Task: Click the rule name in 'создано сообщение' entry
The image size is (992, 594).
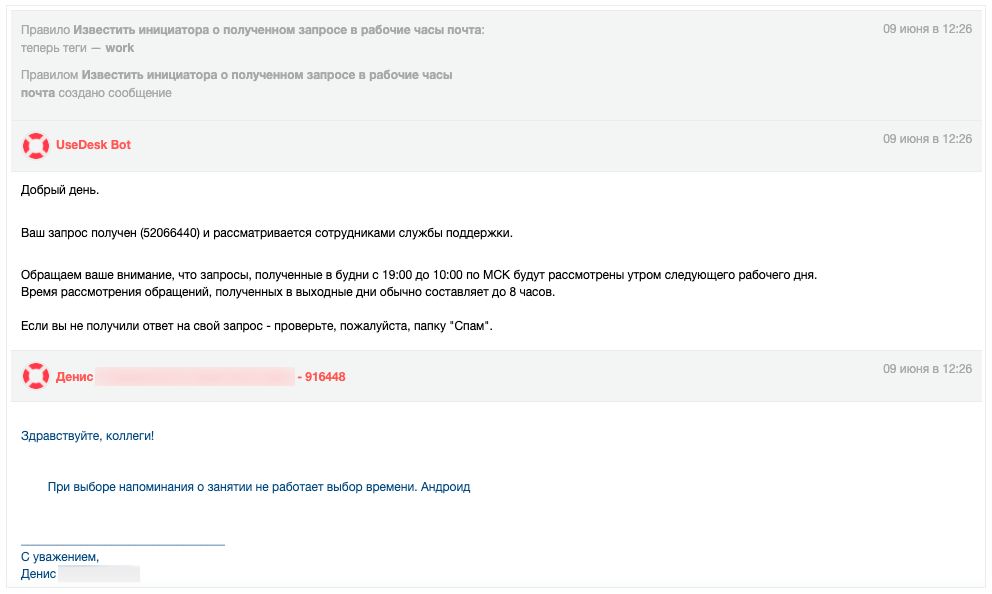Action: 237,84
